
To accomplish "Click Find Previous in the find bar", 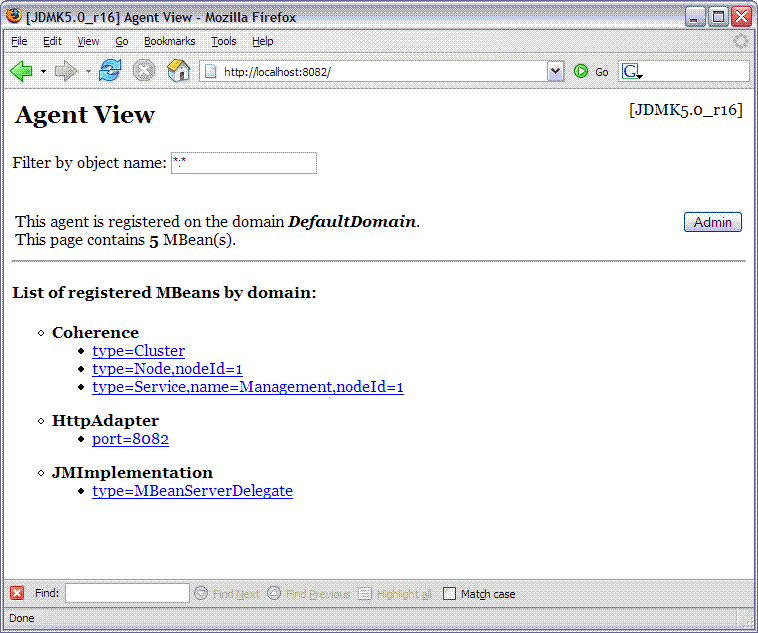I will (308, 593).
